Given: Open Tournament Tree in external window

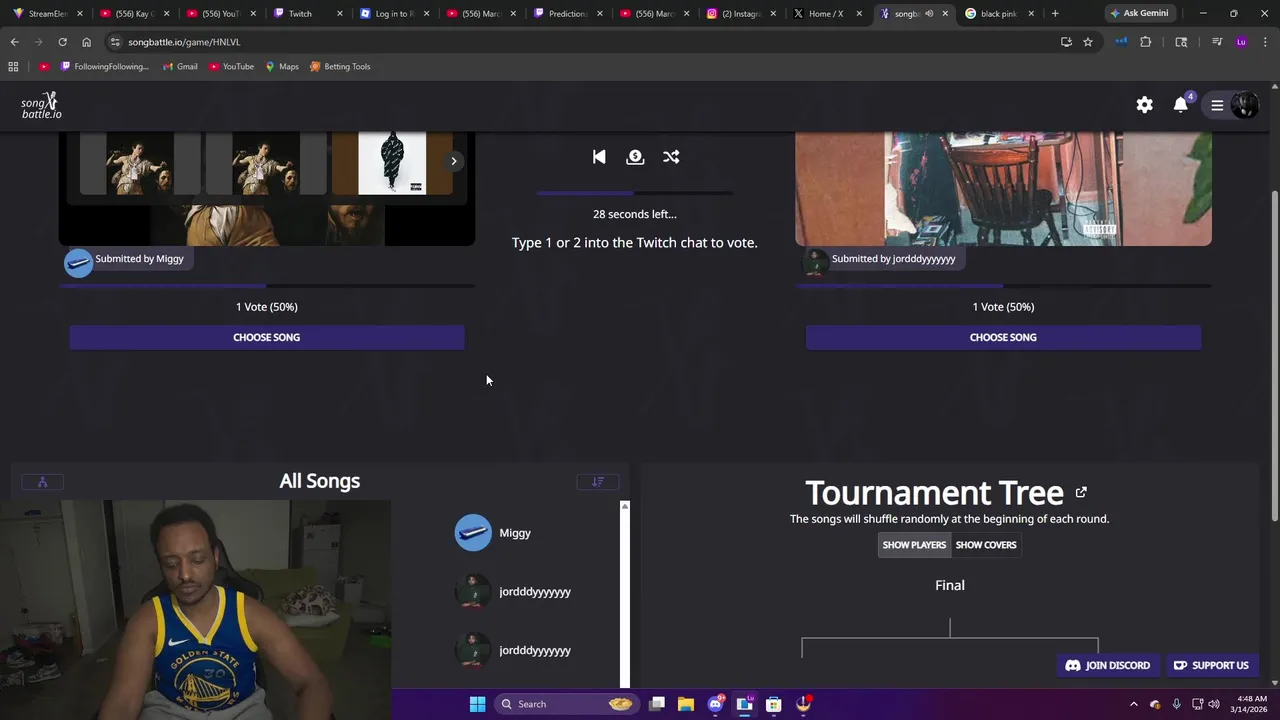Looking at the screenshot, I should pos(1081,492).
